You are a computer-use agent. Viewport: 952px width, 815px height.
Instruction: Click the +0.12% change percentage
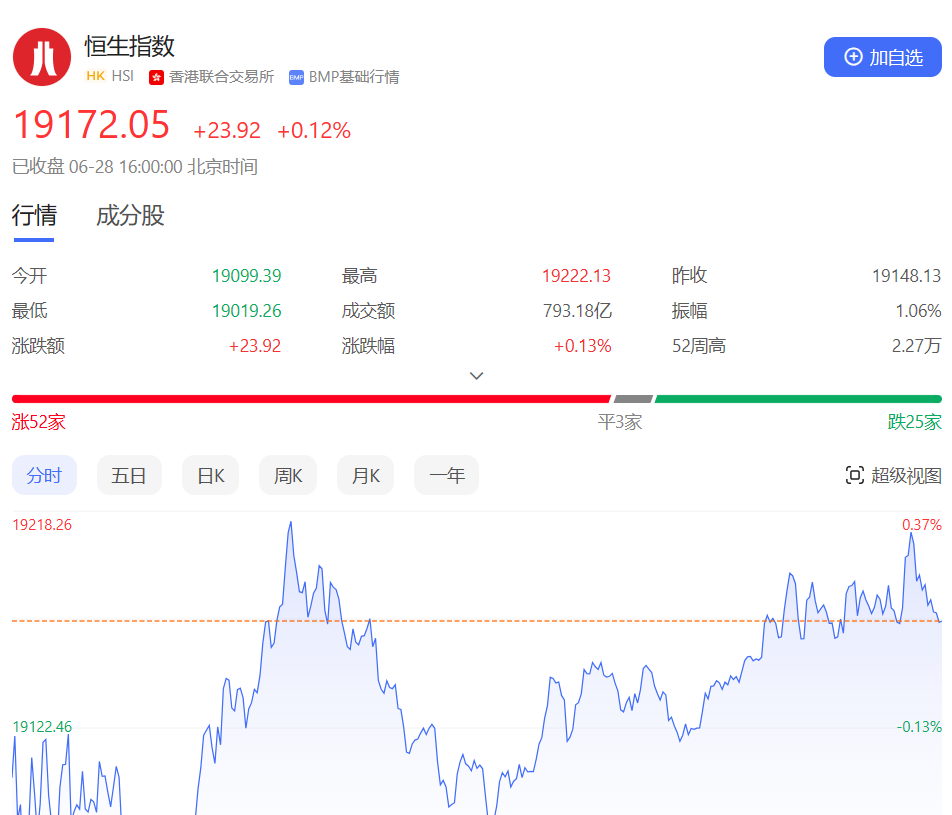click(314, 131)
